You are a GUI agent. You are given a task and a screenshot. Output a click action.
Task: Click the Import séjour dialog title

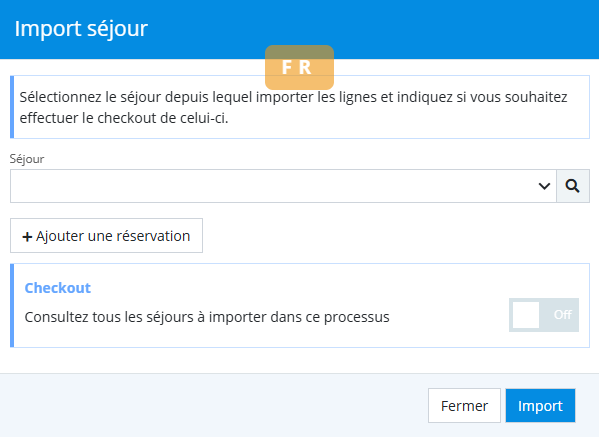click(x=81, y=29)
